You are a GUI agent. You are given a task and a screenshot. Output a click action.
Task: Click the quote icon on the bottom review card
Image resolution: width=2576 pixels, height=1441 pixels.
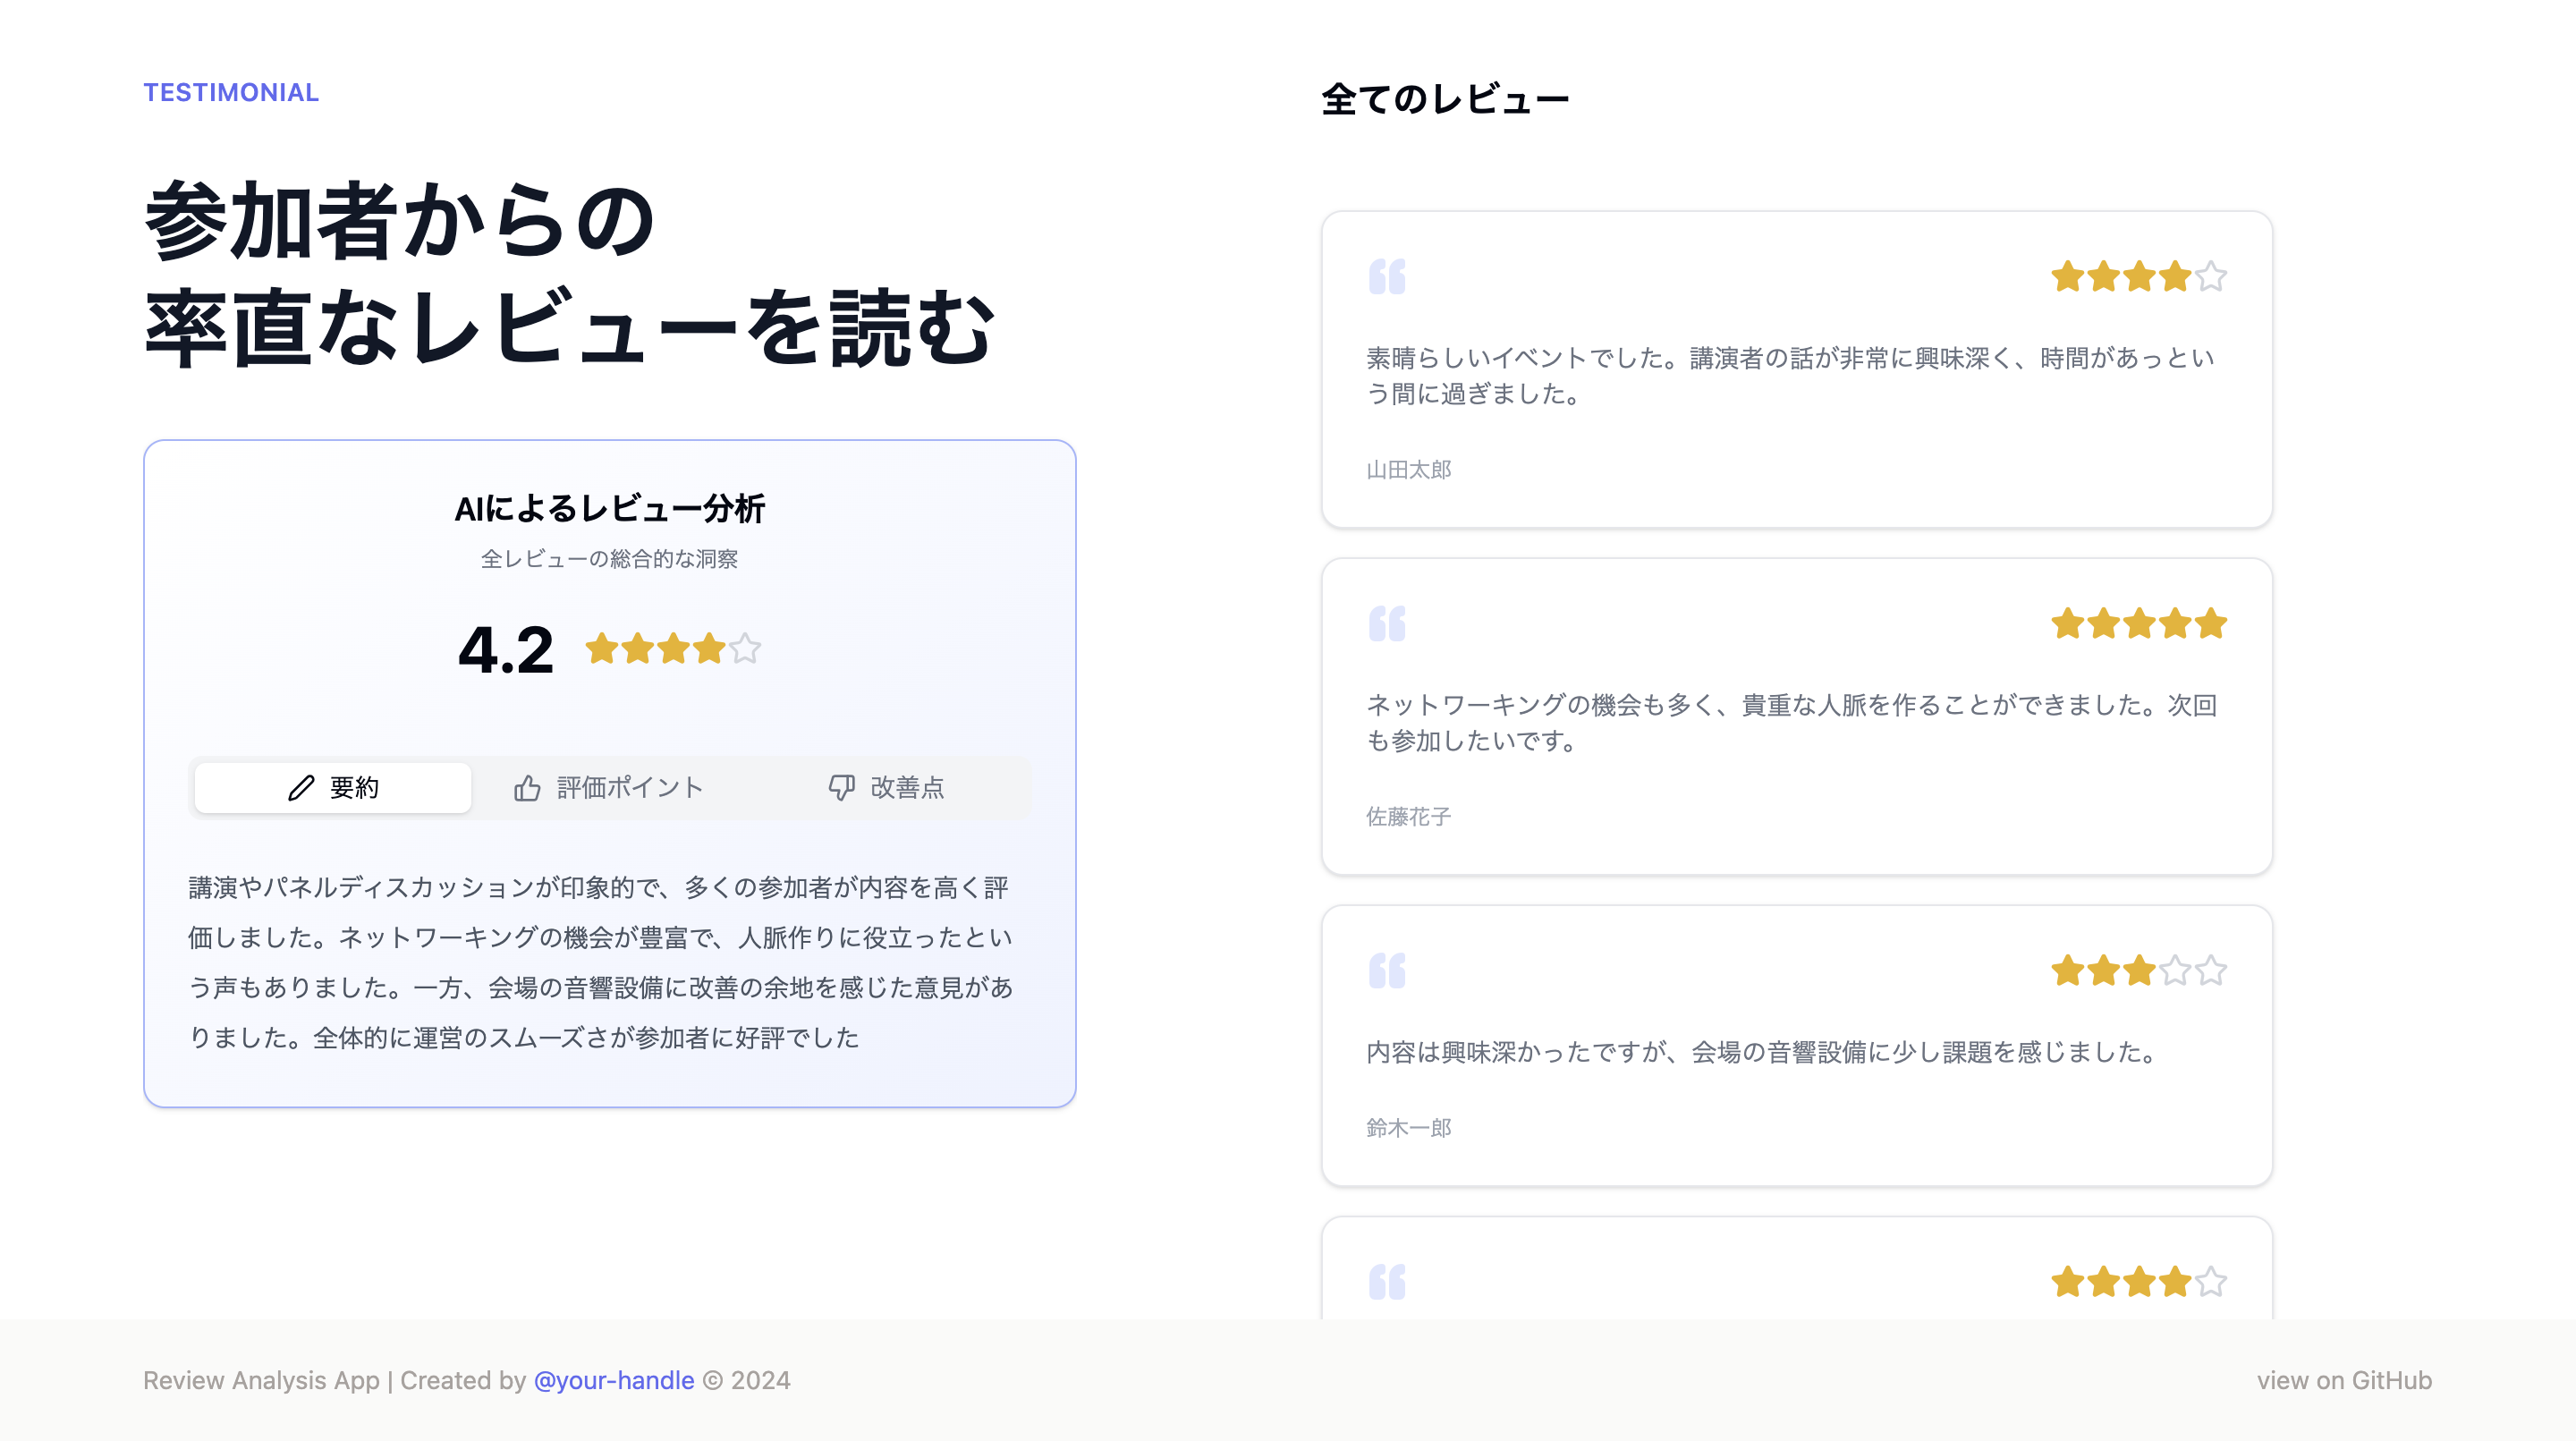point(1388,1280)
